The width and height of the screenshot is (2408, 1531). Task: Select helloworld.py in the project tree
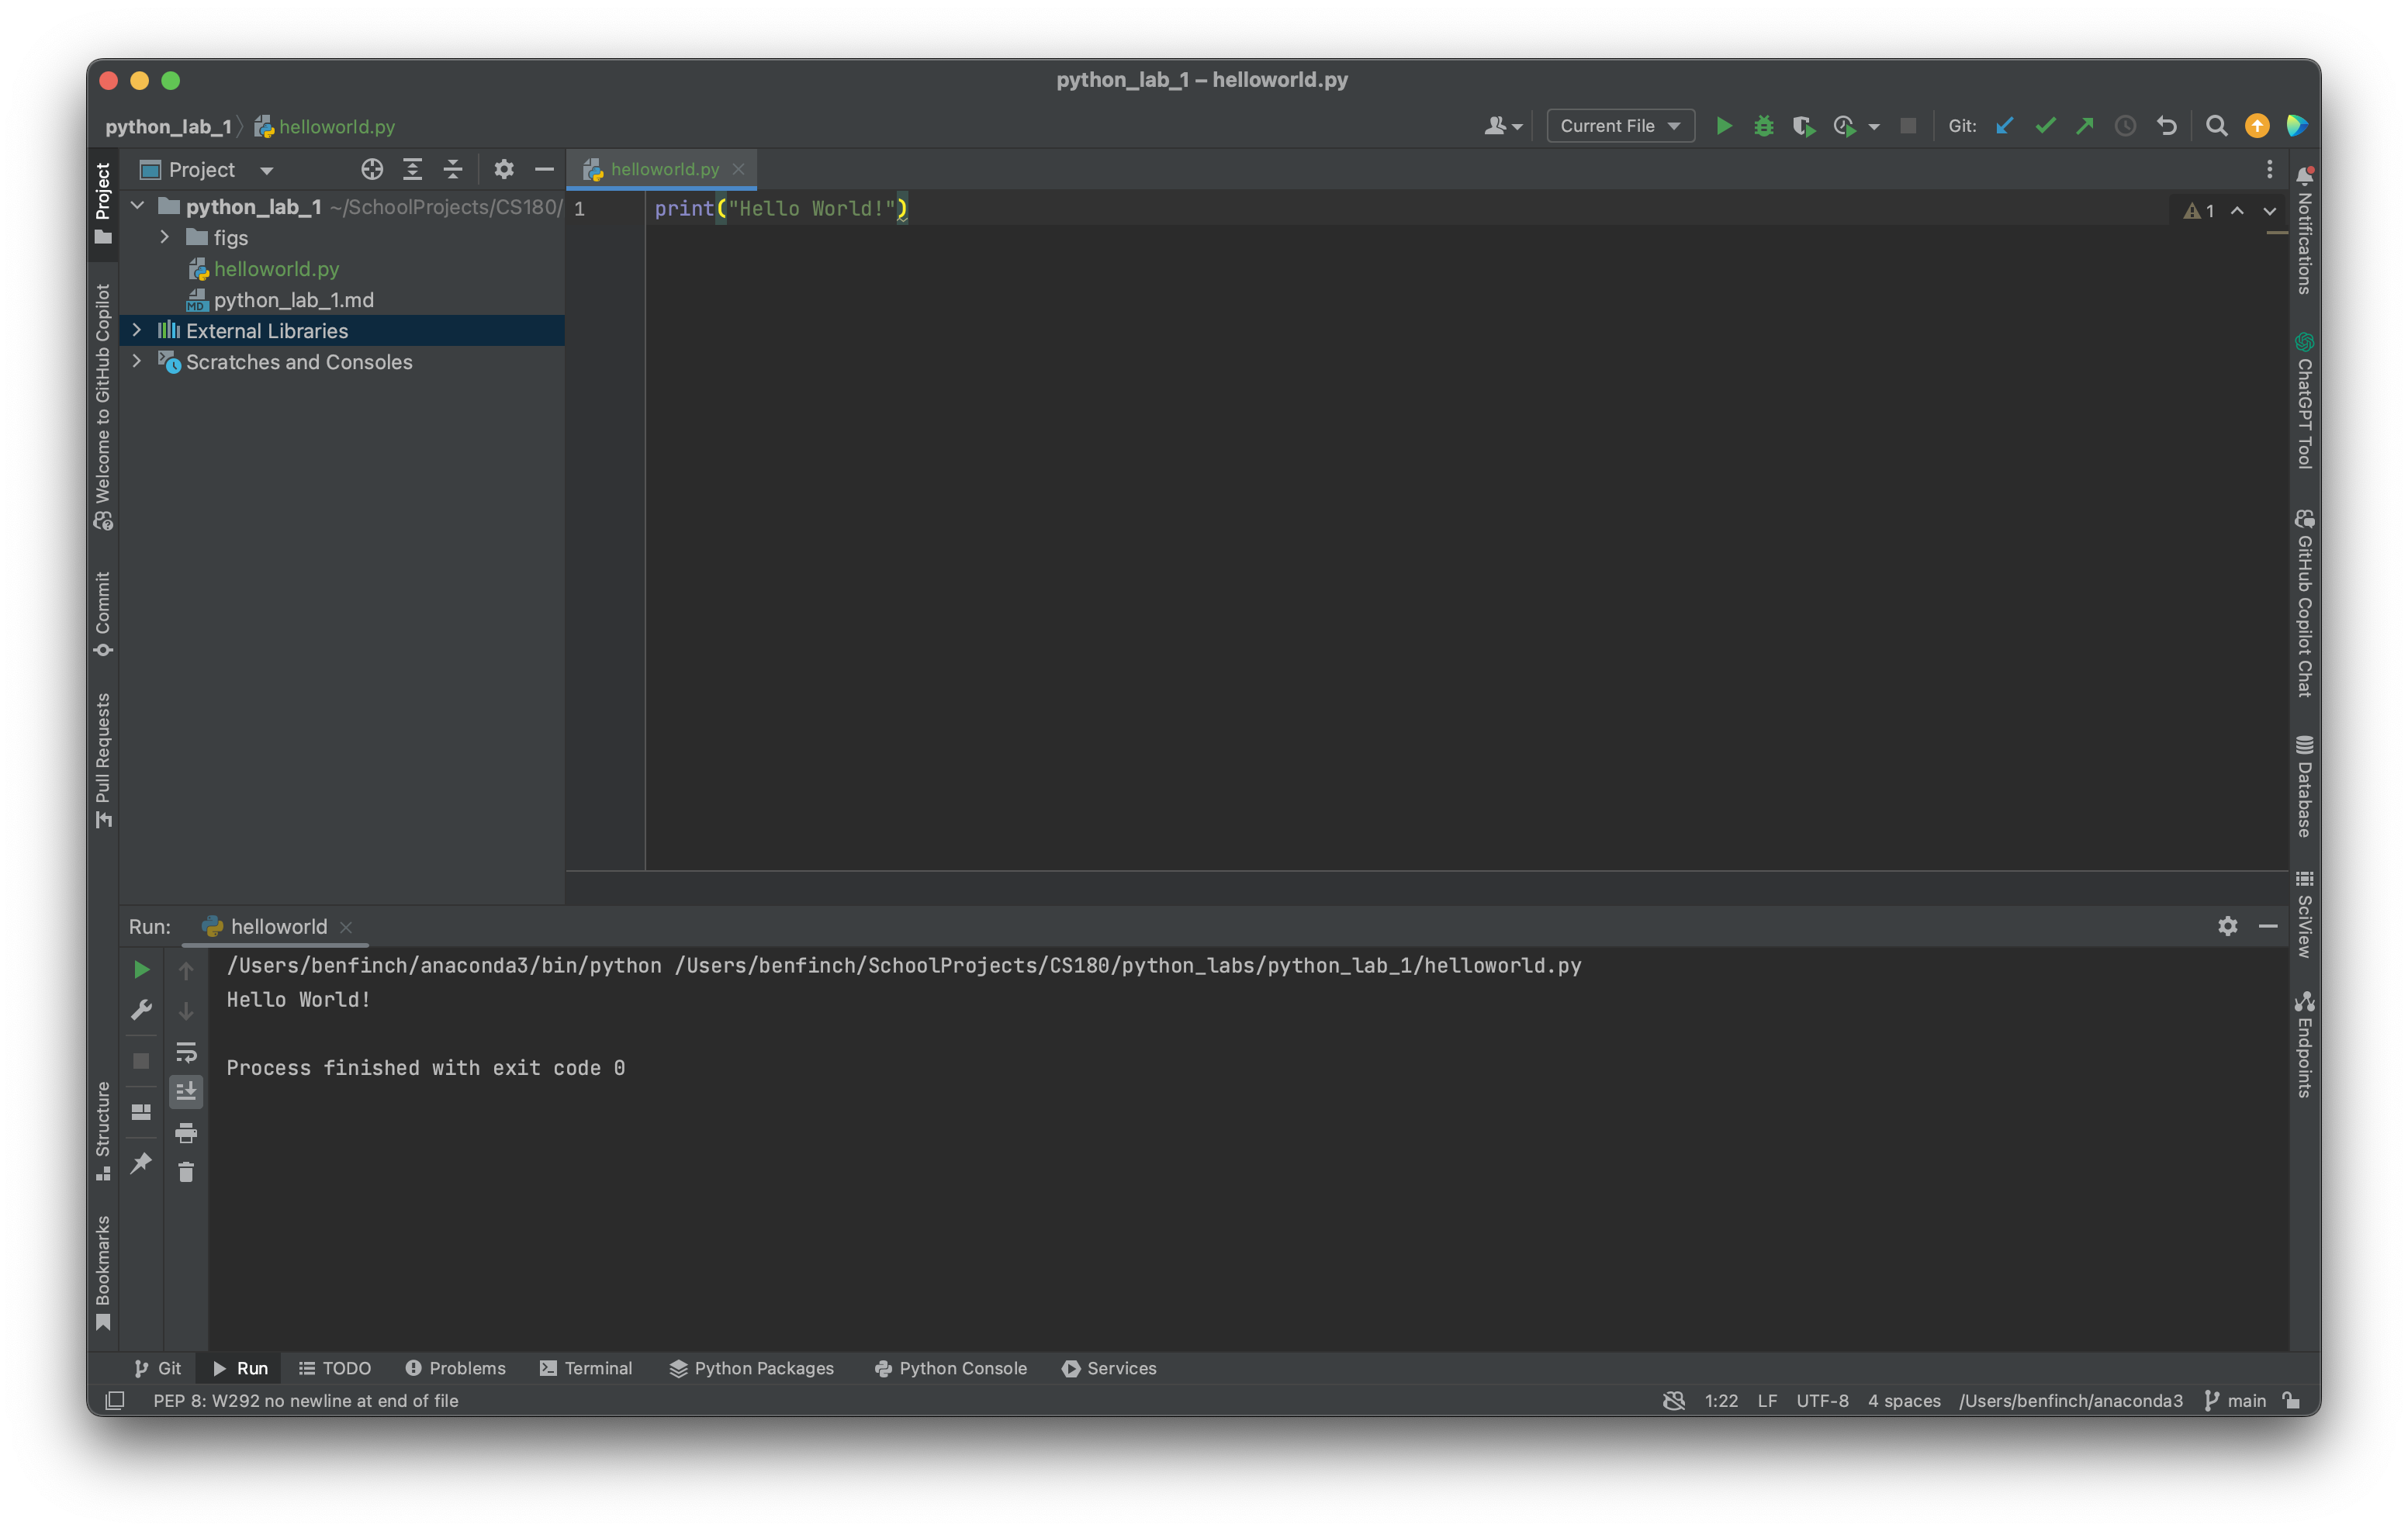coord(276,269)
